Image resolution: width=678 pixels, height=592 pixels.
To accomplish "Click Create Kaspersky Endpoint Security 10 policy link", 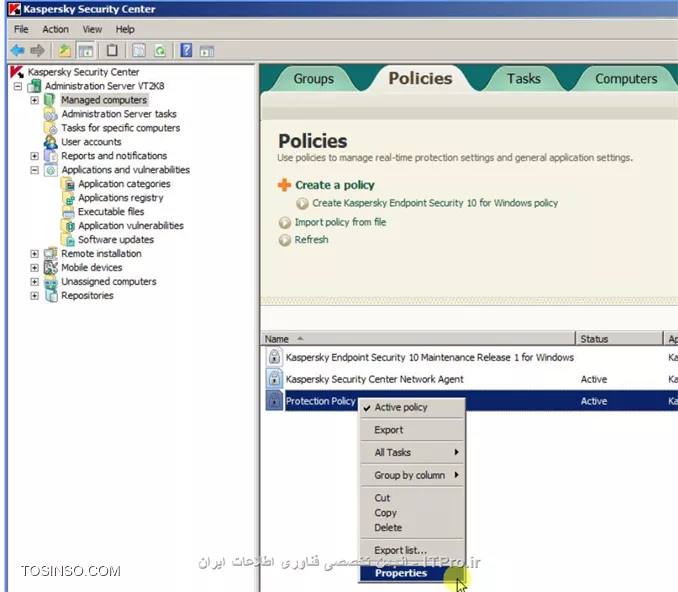I will click(x=435, y=203).
